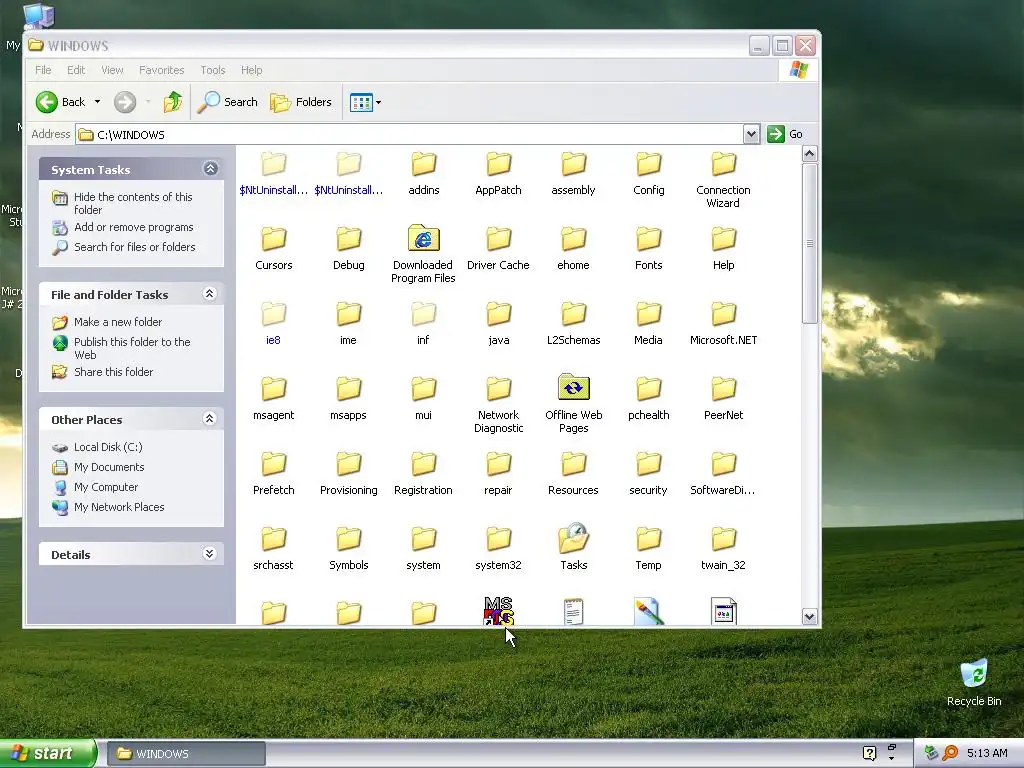This screenshot has height=768, width=1024.
Task: Collapse the System Tasks panel
Action: click(210, 169)
